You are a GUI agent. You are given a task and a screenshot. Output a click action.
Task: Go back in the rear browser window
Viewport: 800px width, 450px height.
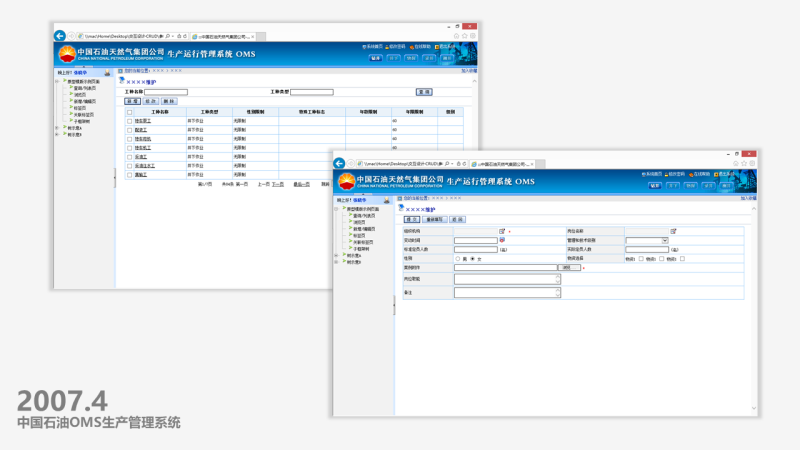coord(60,36)
